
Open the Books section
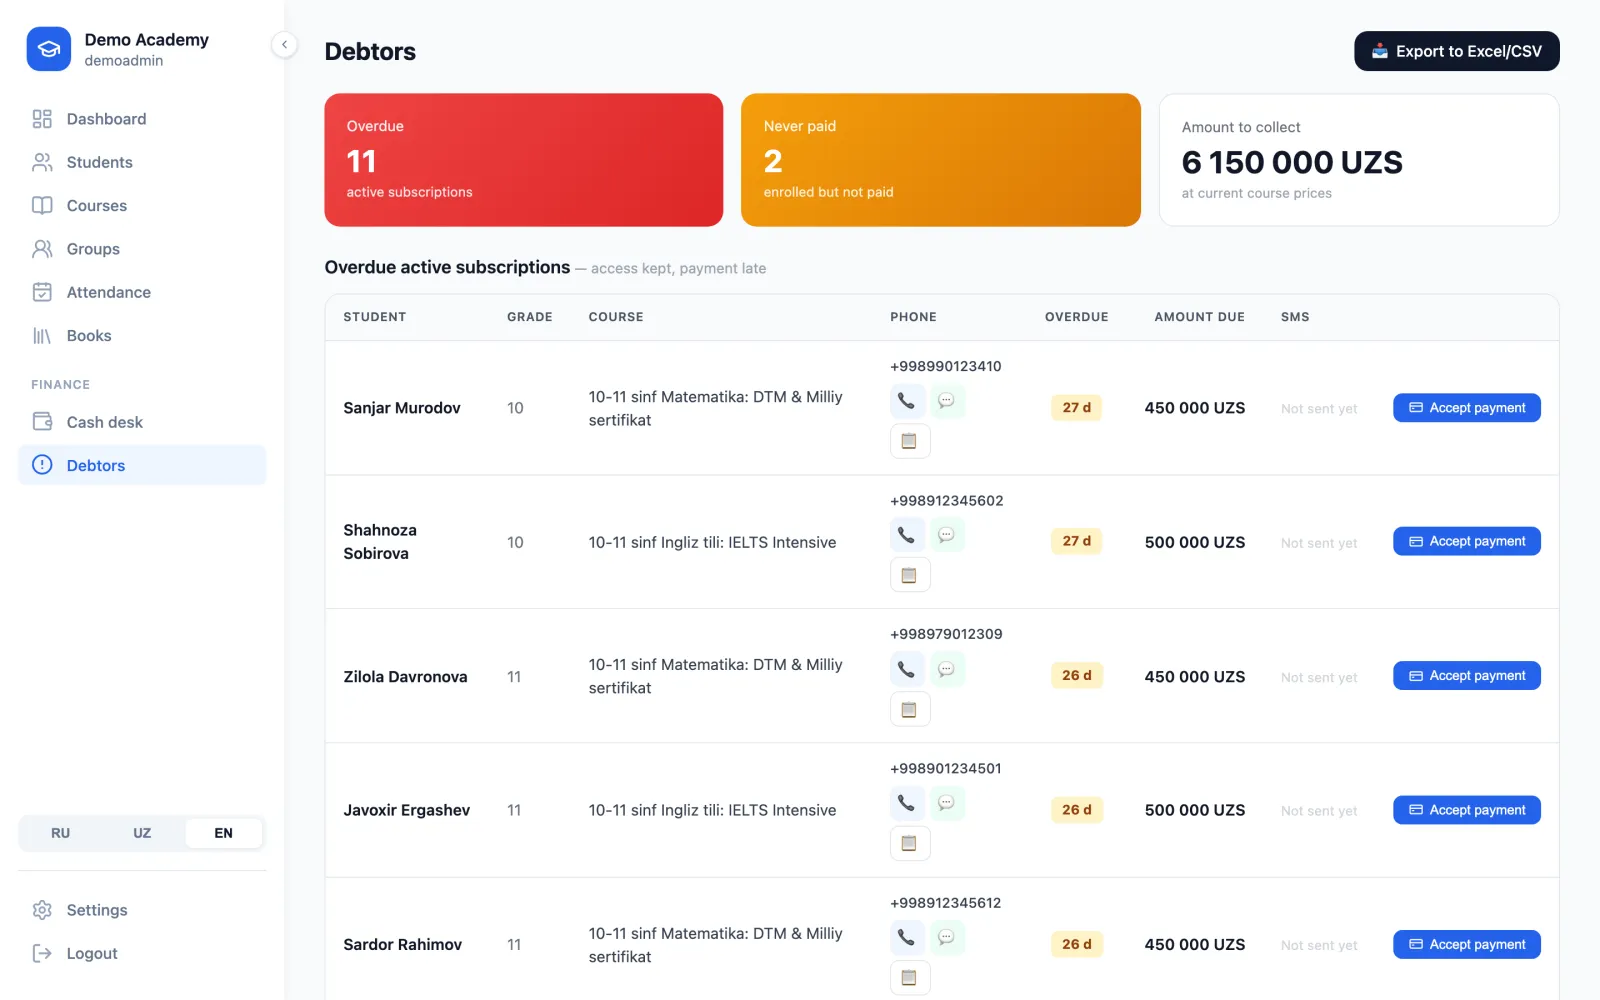click(142, 335)
